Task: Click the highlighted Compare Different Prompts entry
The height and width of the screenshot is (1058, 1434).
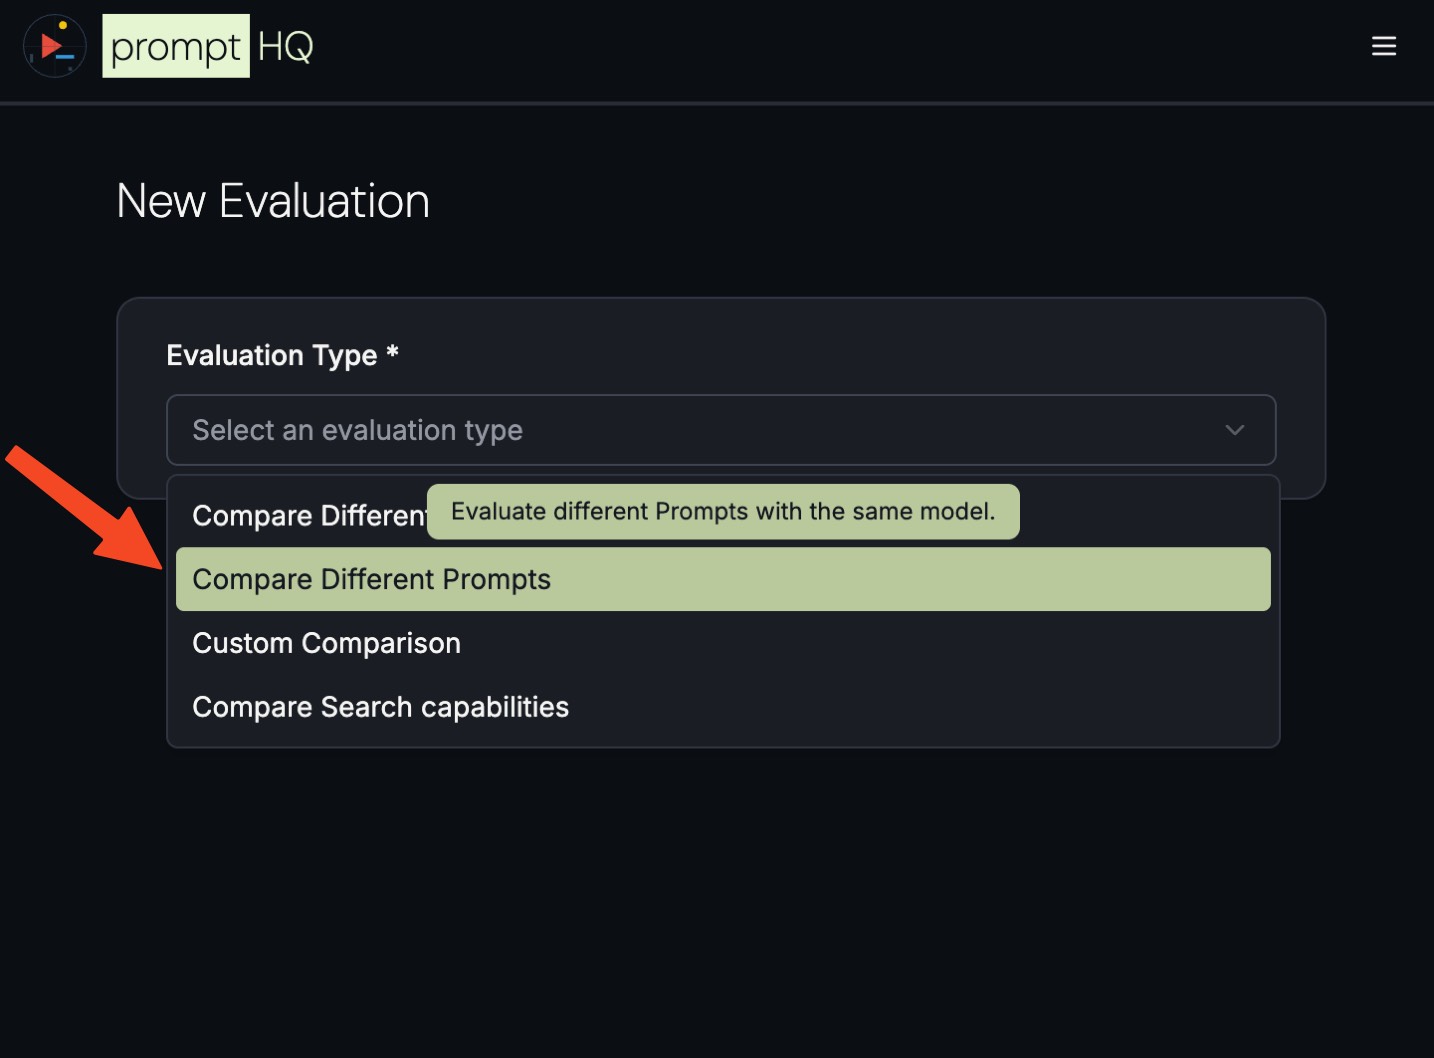Action: [x=371, y=579]
